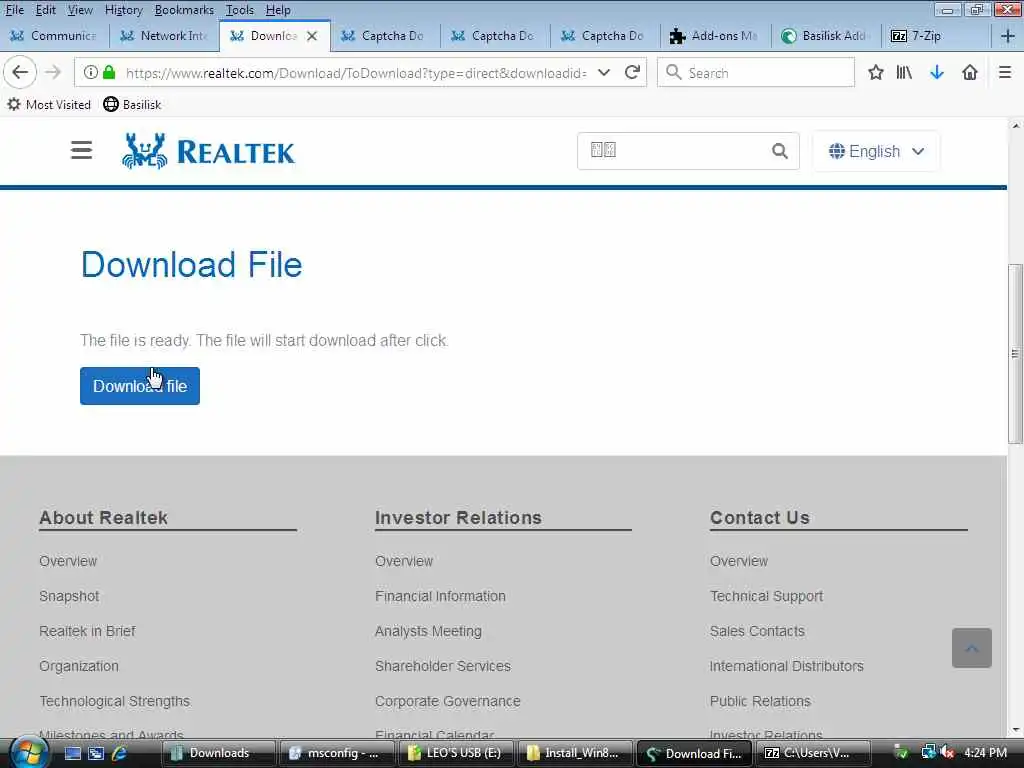1024x768 pixels.
Task: Click the Windows Start orb
Action: (x=28, y=752)
